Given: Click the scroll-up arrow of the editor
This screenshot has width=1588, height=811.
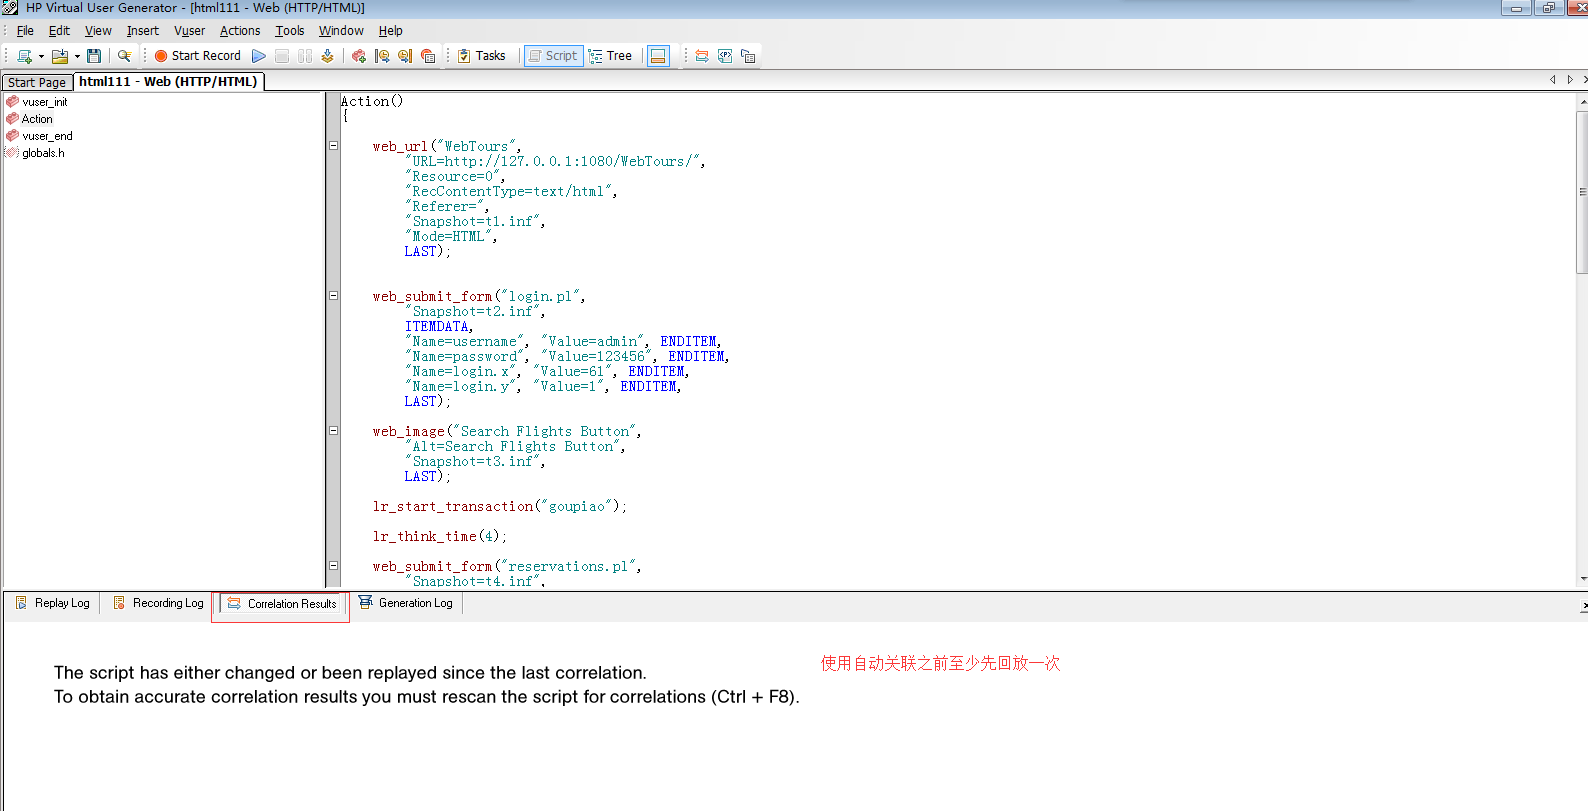Looking at the screenshot, I should pos(1582,101).
